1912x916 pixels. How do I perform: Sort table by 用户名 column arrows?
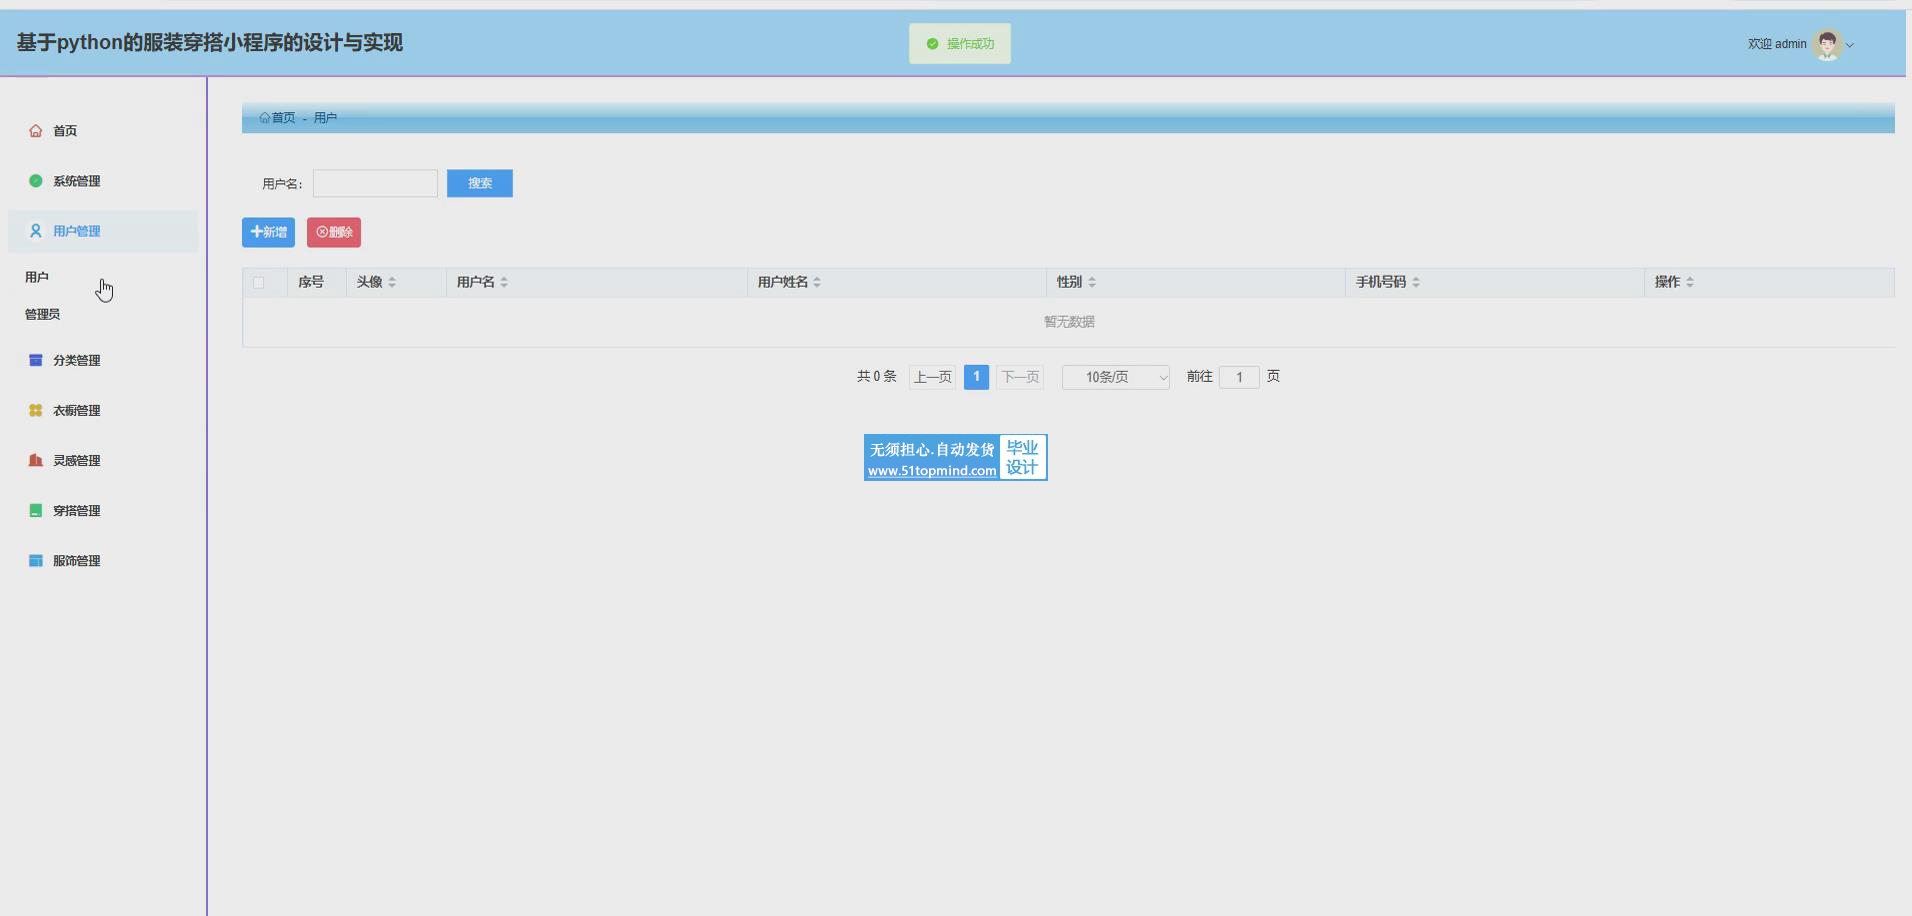(504, 282)
